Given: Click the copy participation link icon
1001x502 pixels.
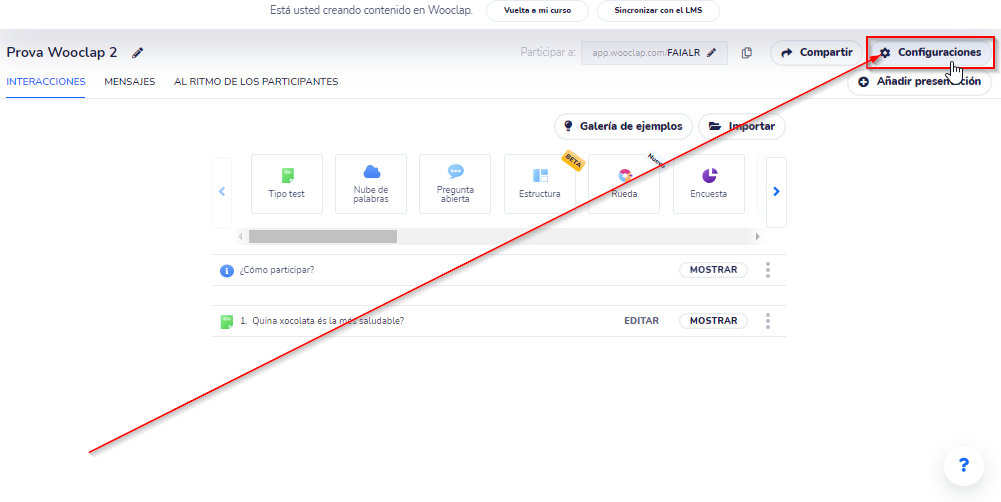Looking at the screenshot, I should [747, 53].
